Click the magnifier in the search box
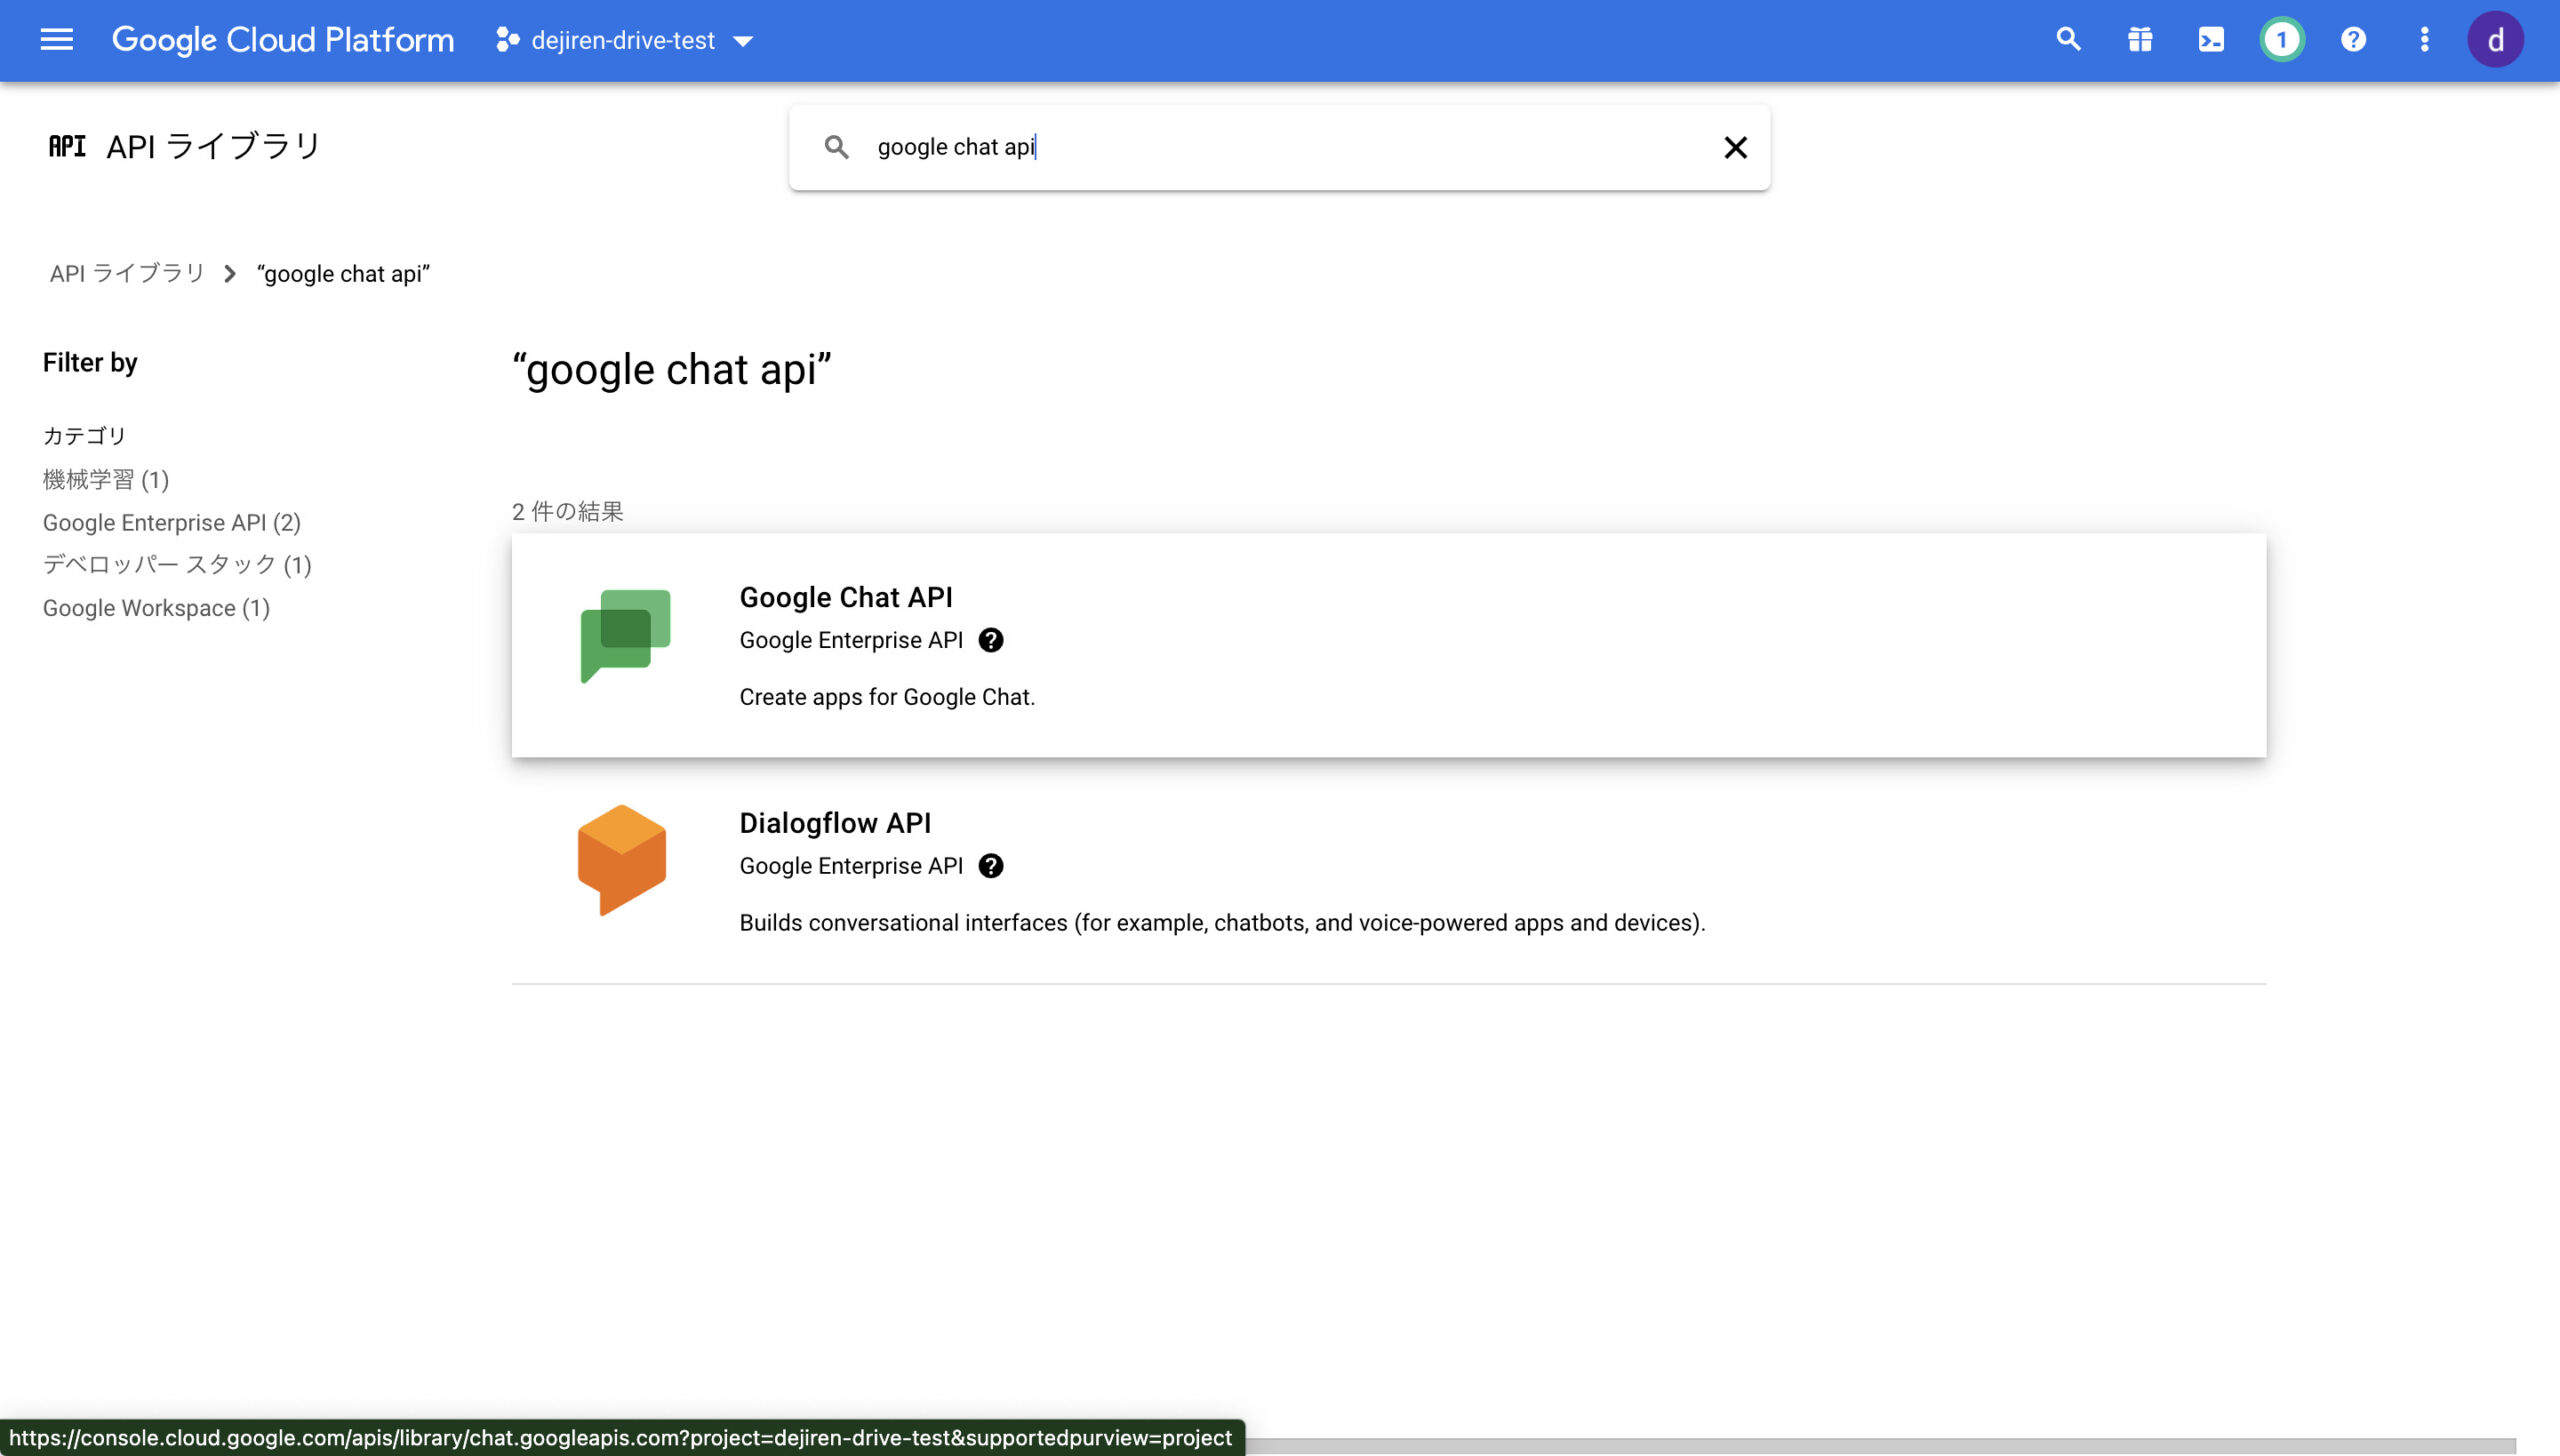The height and width of the screenshot is (1456, 2560). (836, 147)
